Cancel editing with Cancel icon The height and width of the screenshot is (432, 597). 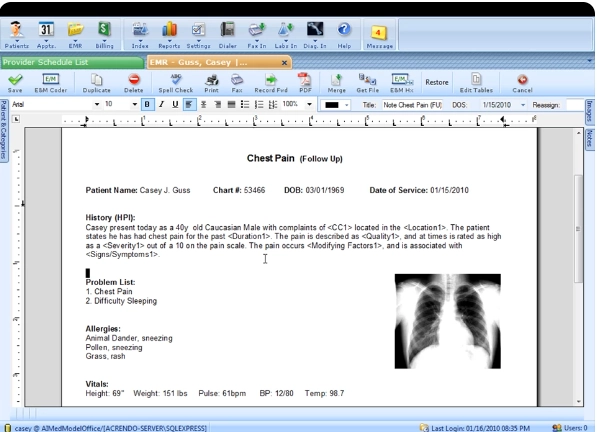pyautogui.click(x=522, y=83)
